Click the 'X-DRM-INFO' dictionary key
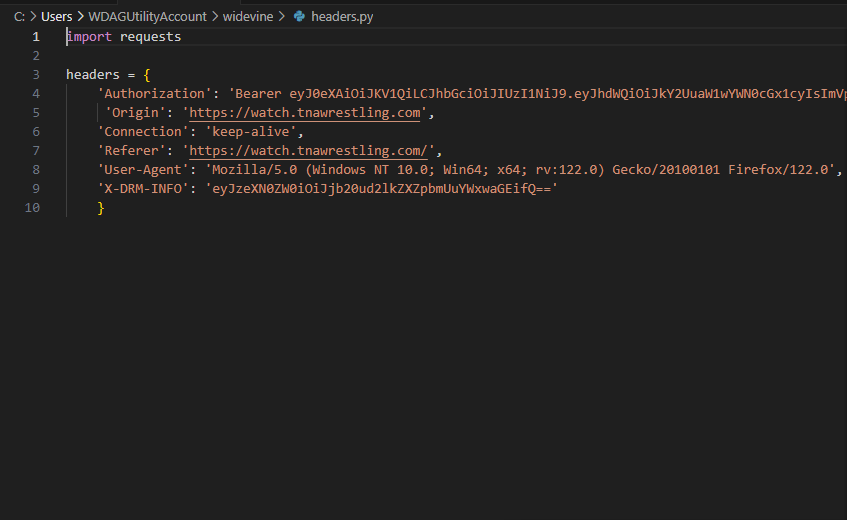Viewport: 847px width, 520px height. point(143,189)
